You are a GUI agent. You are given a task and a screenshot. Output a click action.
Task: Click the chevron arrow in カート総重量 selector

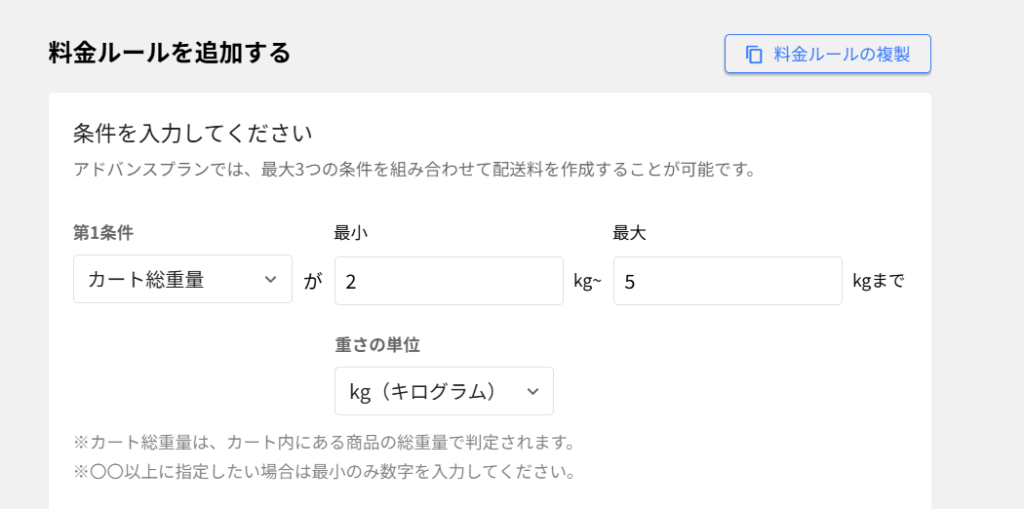270,280
